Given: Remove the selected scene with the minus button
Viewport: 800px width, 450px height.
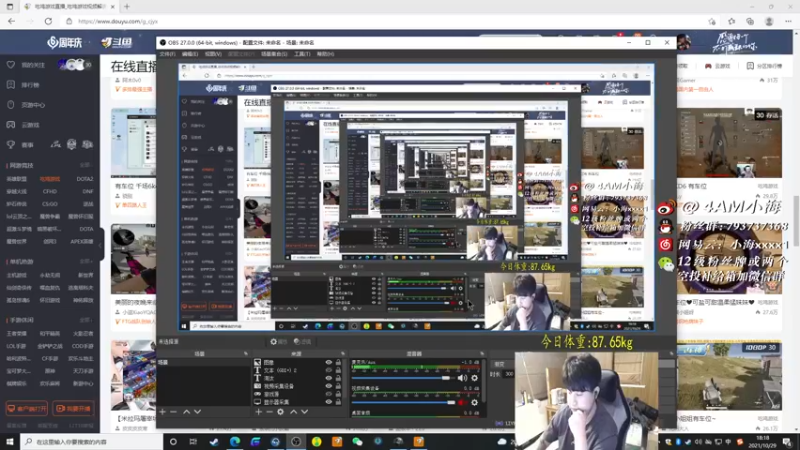Looking at the screenshot, I should tap(173, 412).
